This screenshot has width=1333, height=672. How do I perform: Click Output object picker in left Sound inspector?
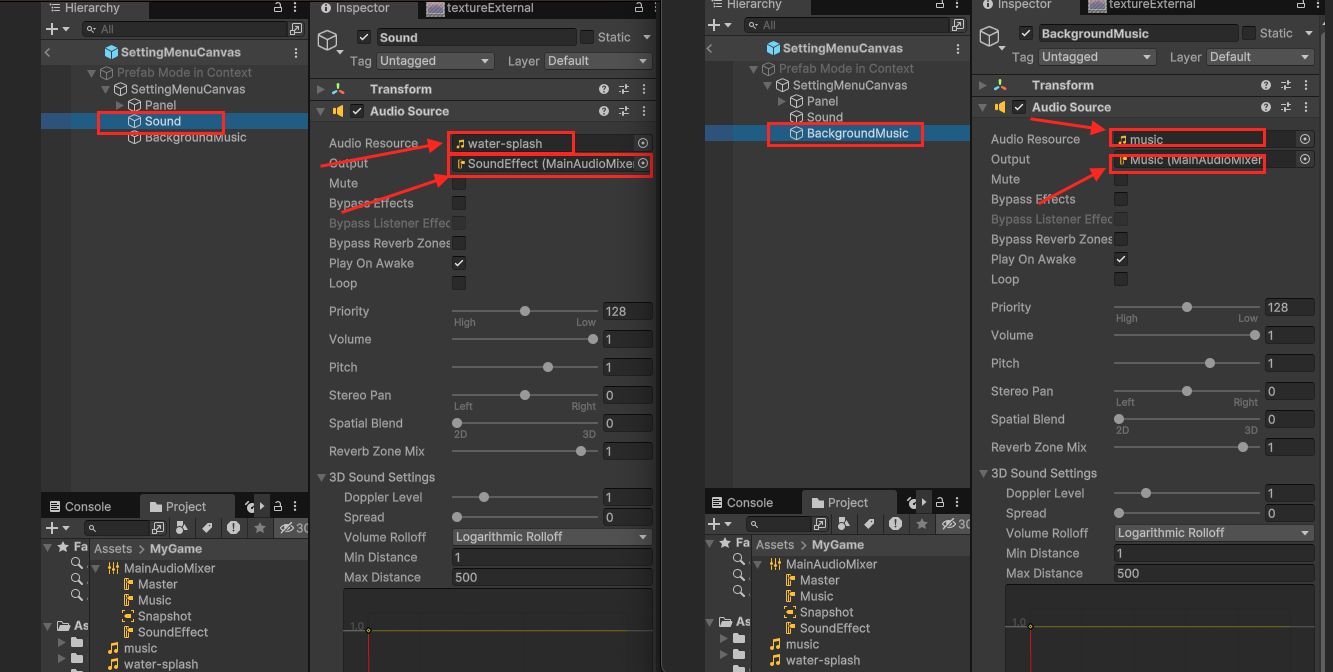(x=643, y=163)
